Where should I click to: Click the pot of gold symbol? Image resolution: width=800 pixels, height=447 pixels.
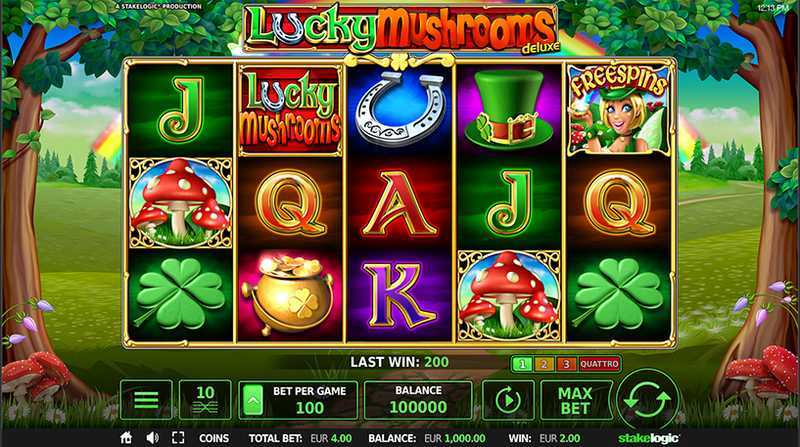[x=288, y=294]
